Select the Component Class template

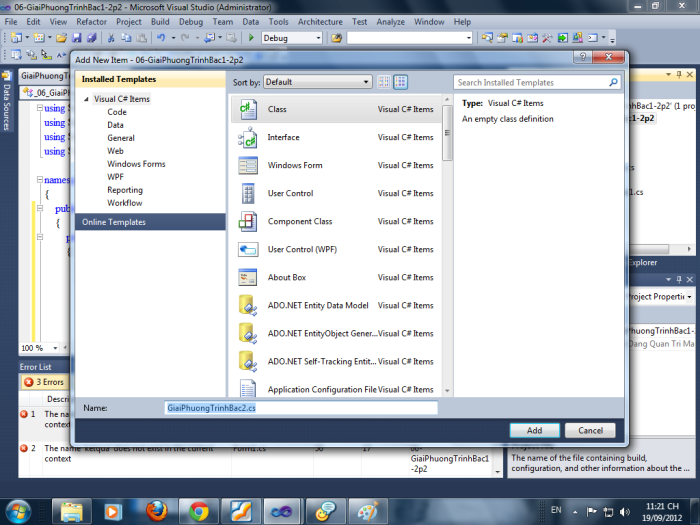(x=337, y=222)
